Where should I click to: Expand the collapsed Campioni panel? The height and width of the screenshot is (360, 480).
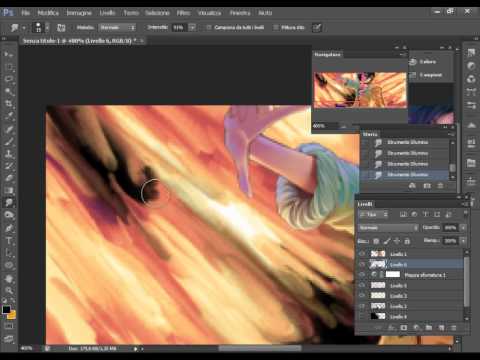tap(427, 75)
